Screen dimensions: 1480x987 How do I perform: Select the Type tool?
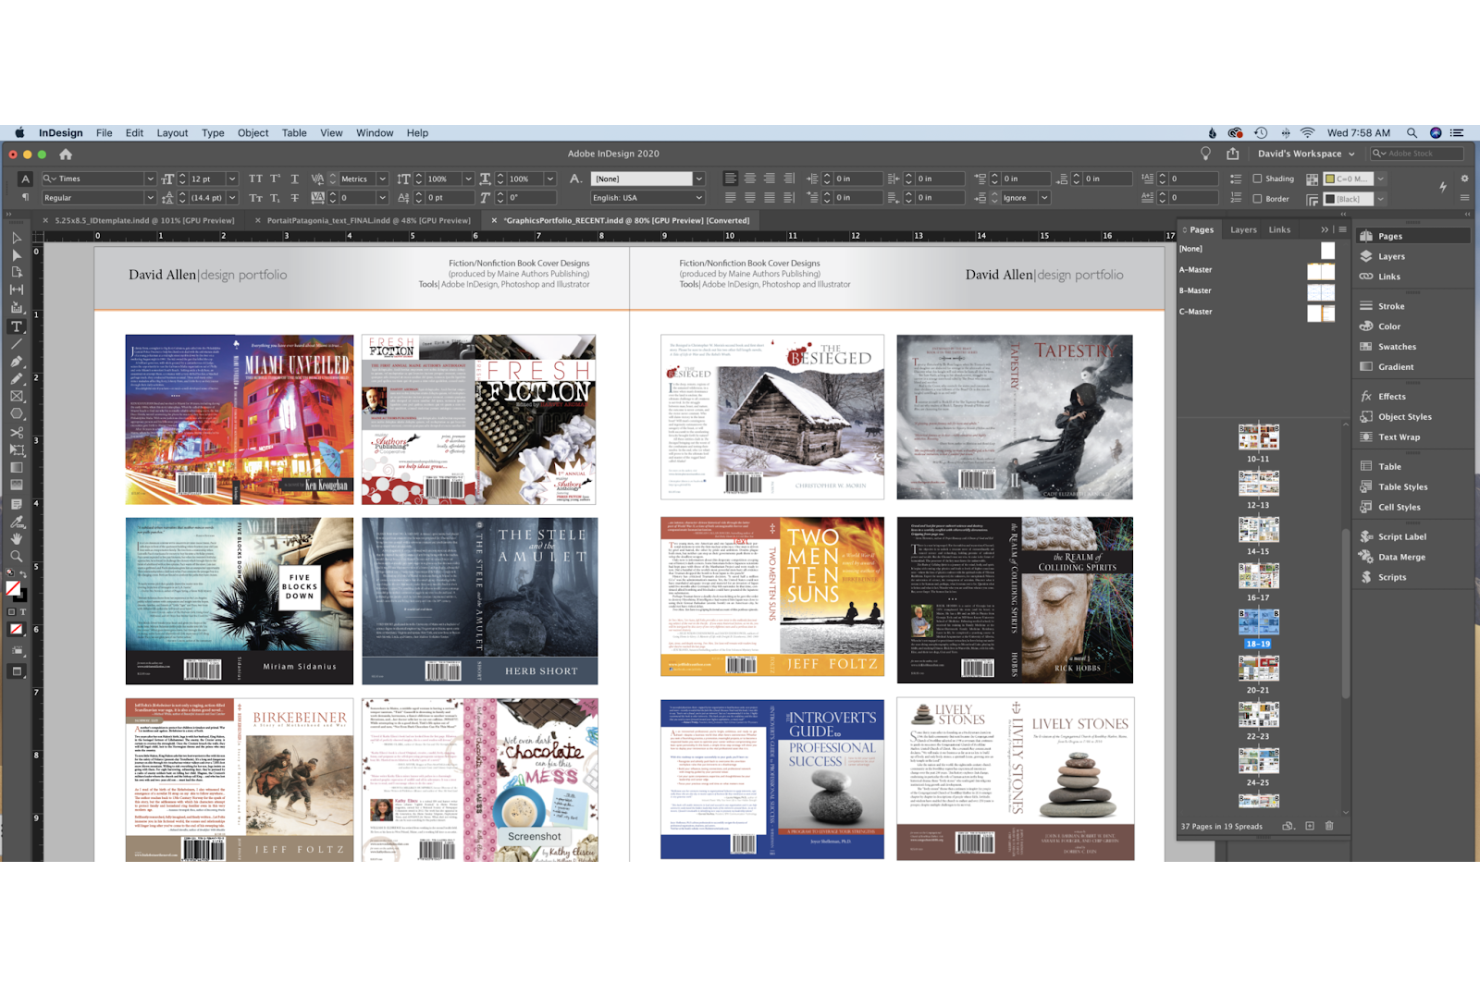(x=16, y=326)
